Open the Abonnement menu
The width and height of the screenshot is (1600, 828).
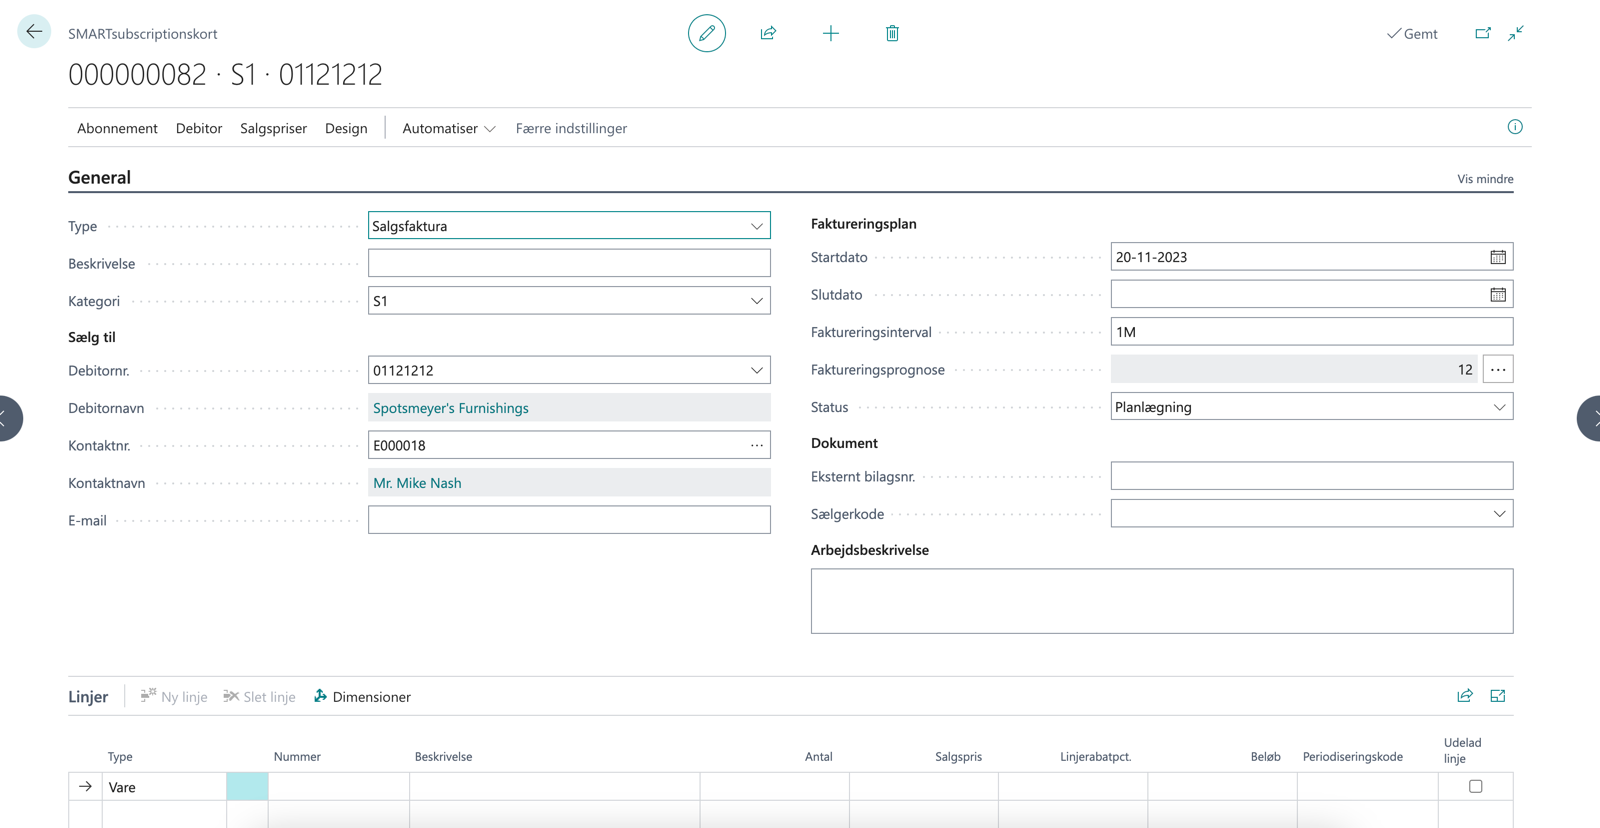(117, 128)
